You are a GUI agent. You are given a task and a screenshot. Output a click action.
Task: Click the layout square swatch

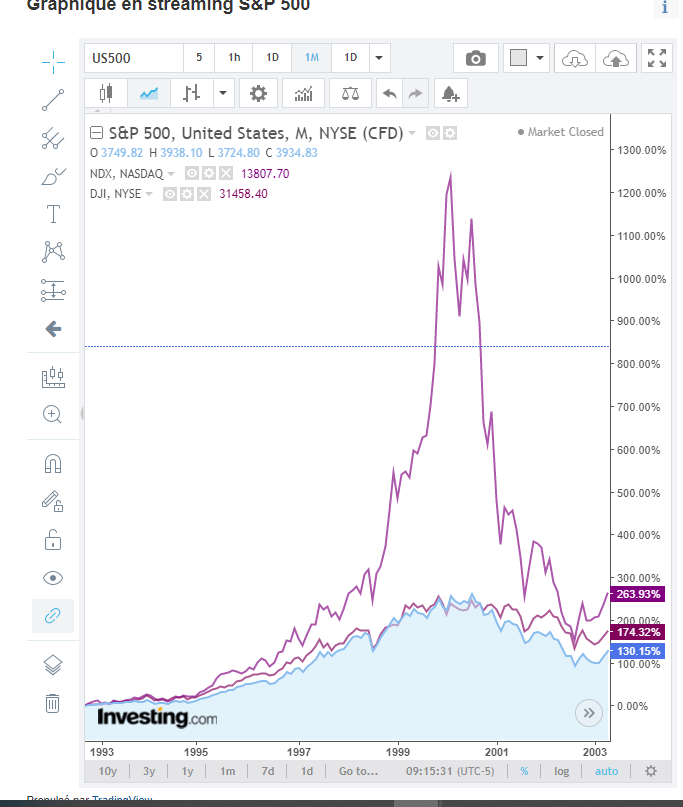(x=518, y=58)
